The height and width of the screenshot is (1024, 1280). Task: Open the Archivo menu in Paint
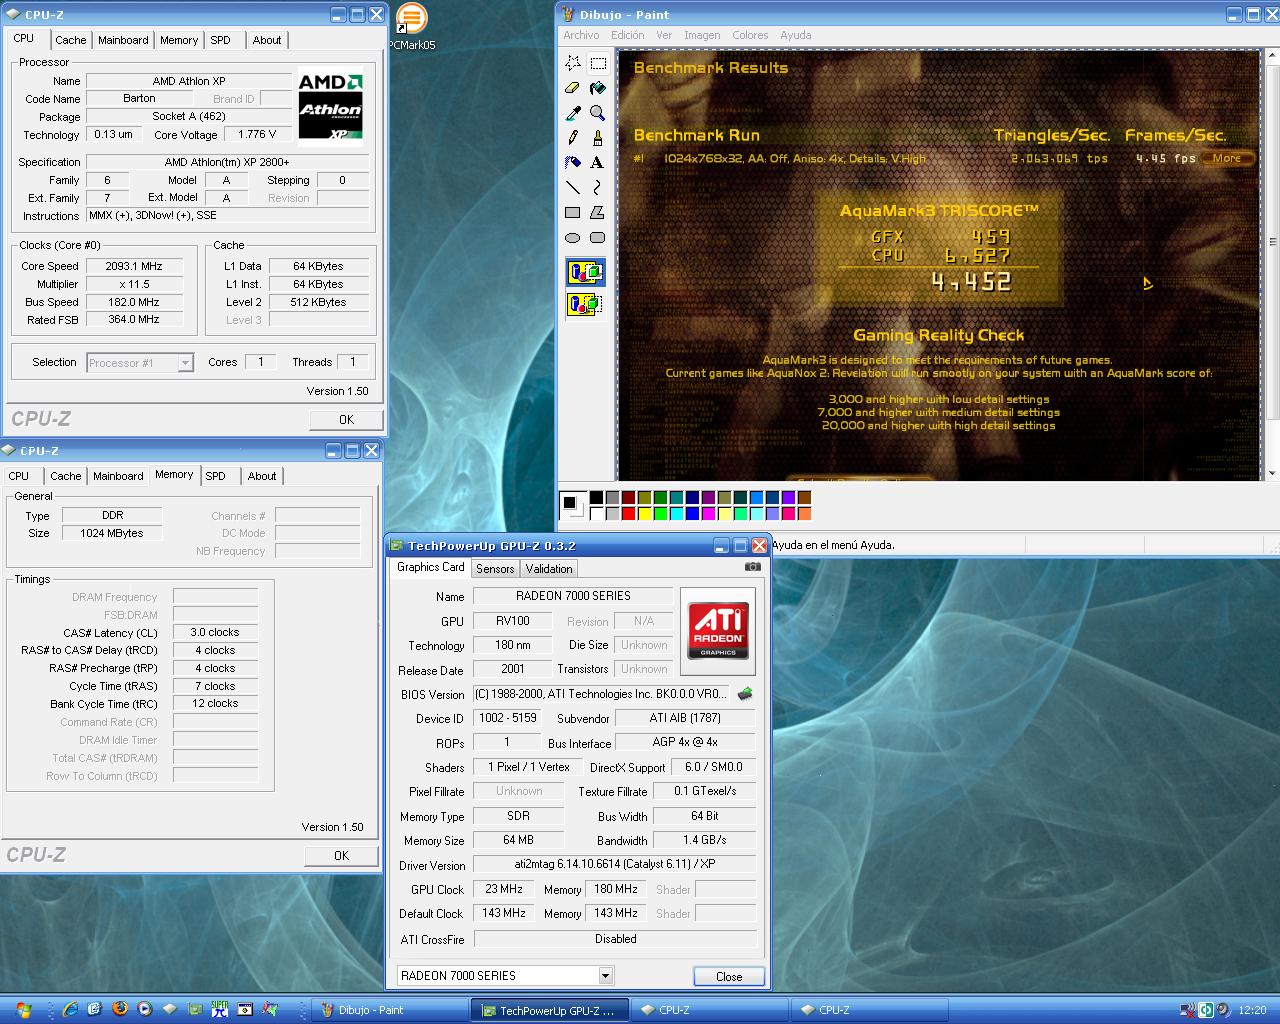[x=581, y=35]
